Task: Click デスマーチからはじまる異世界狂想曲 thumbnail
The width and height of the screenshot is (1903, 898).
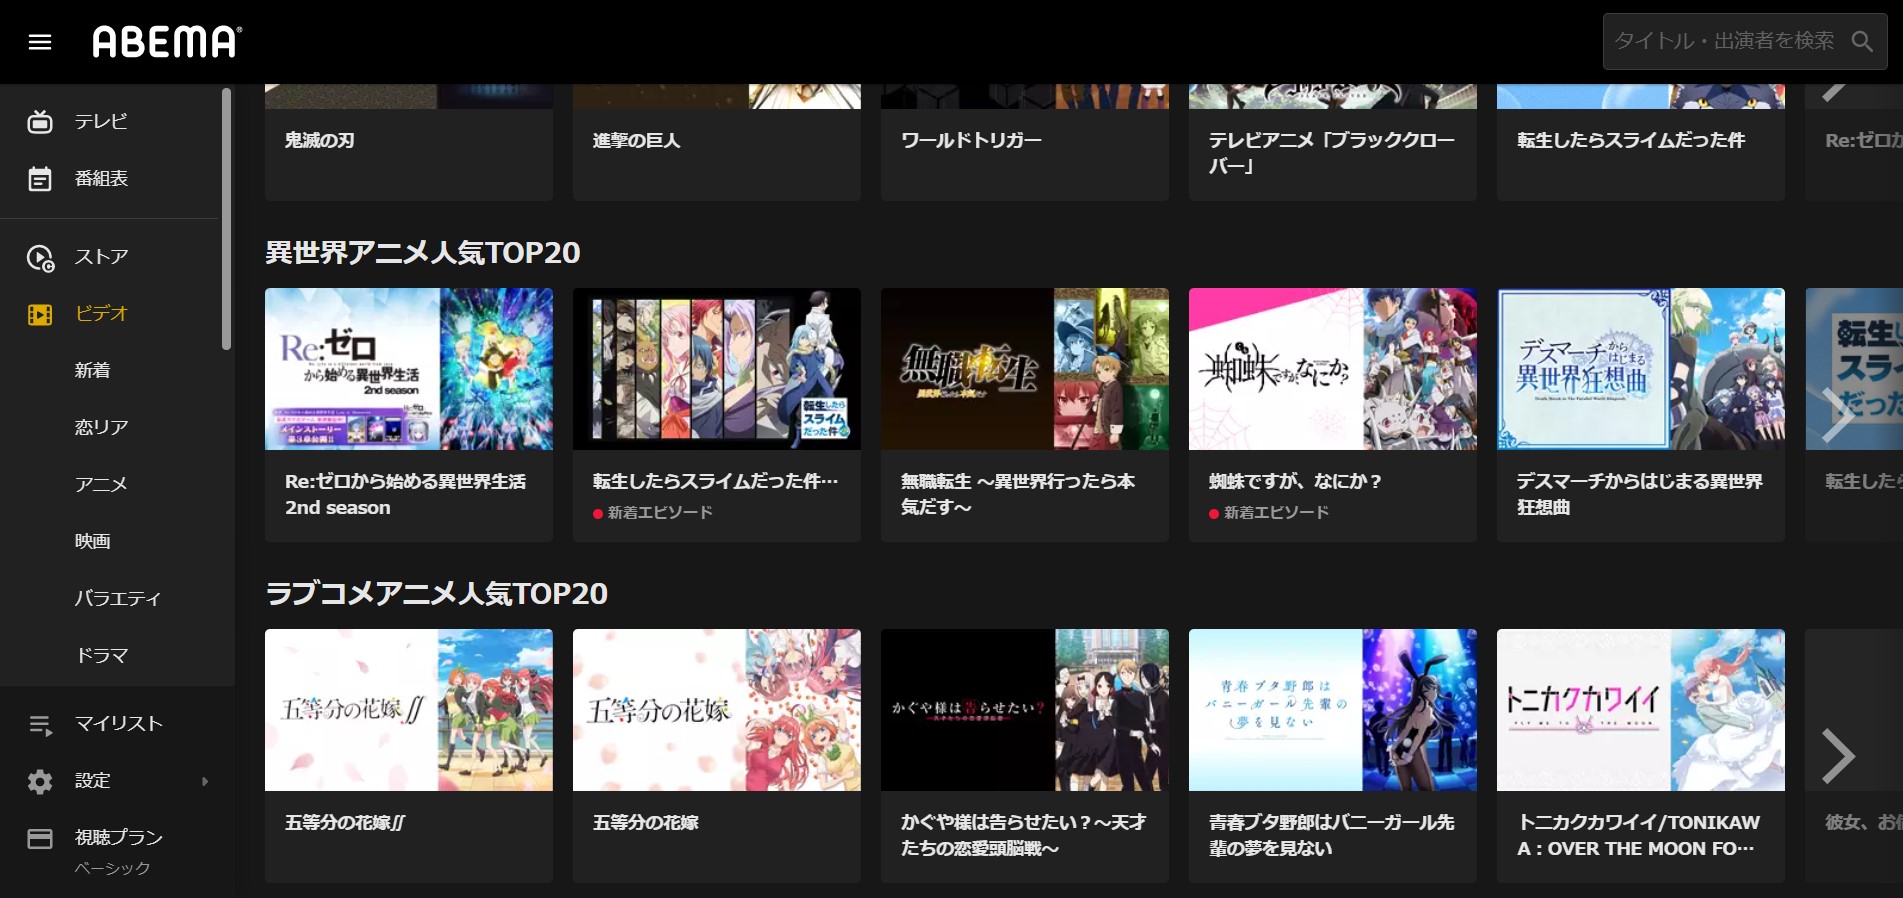Action: pyautogui.click(x=1641, y=369)
